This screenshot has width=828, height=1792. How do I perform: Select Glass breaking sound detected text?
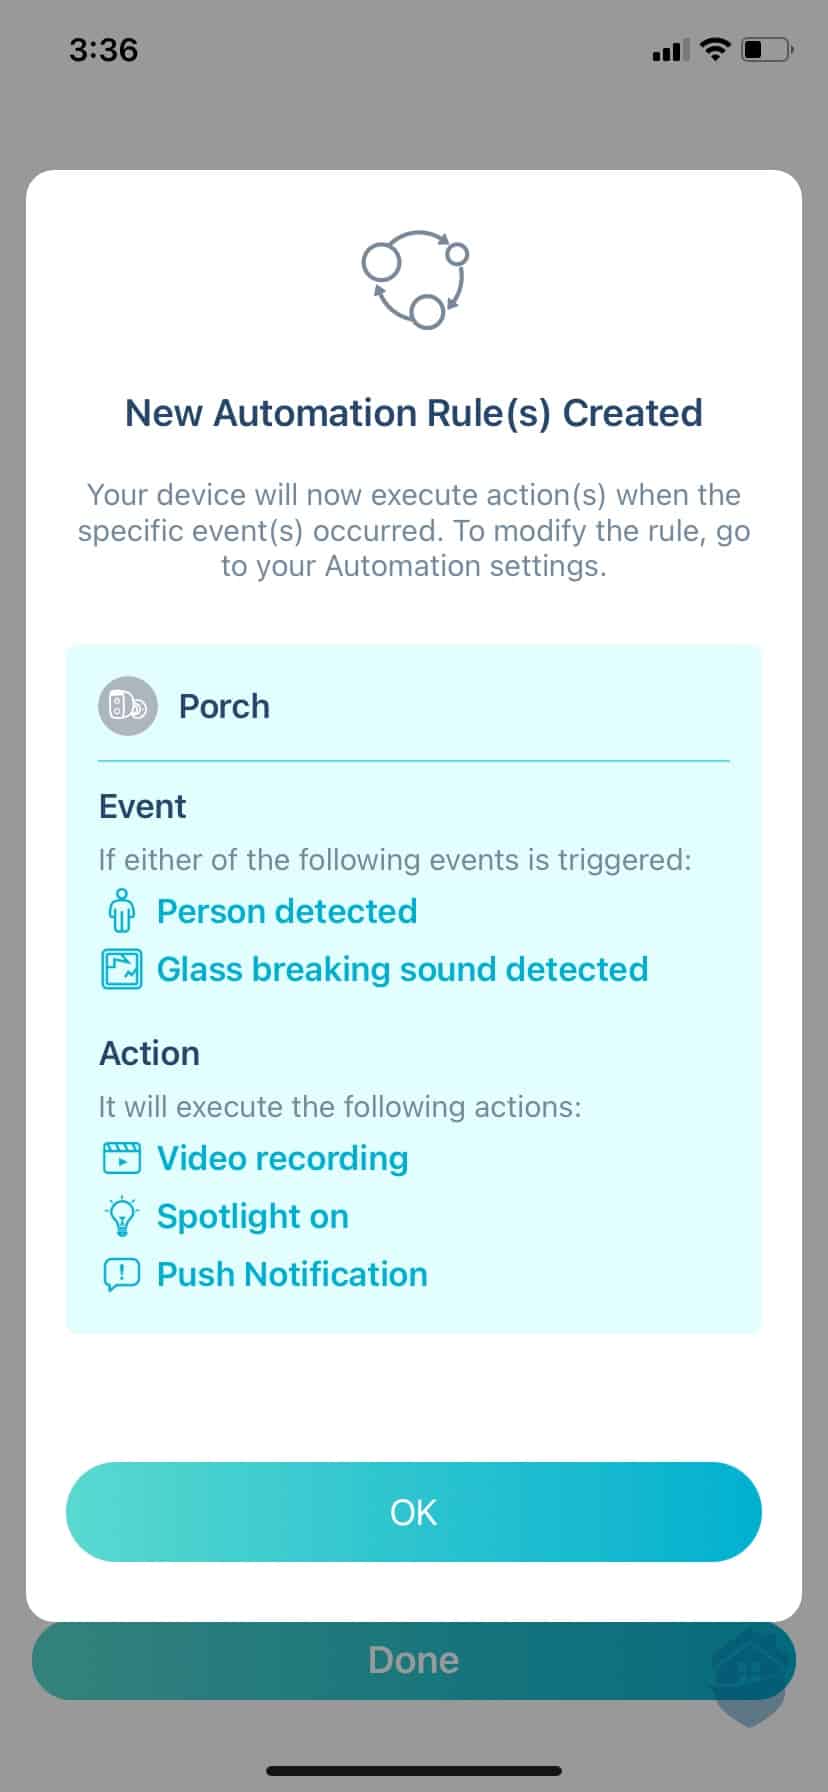[x=402, y=969]
